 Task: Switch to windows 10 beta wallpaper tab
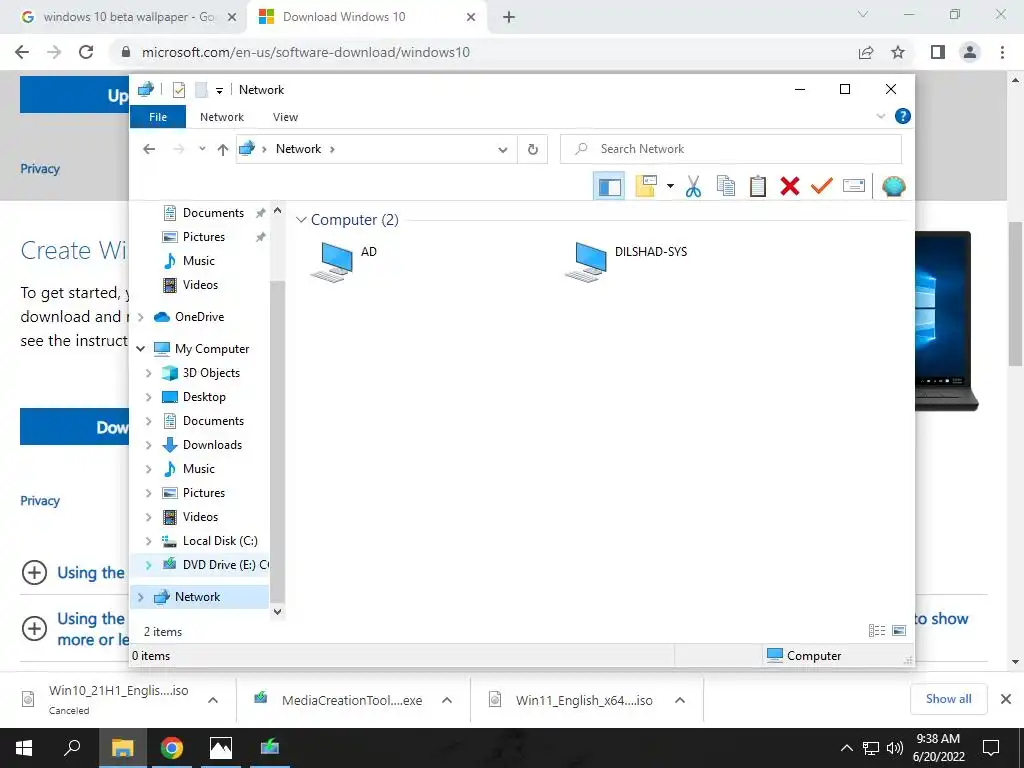point(129,17)
